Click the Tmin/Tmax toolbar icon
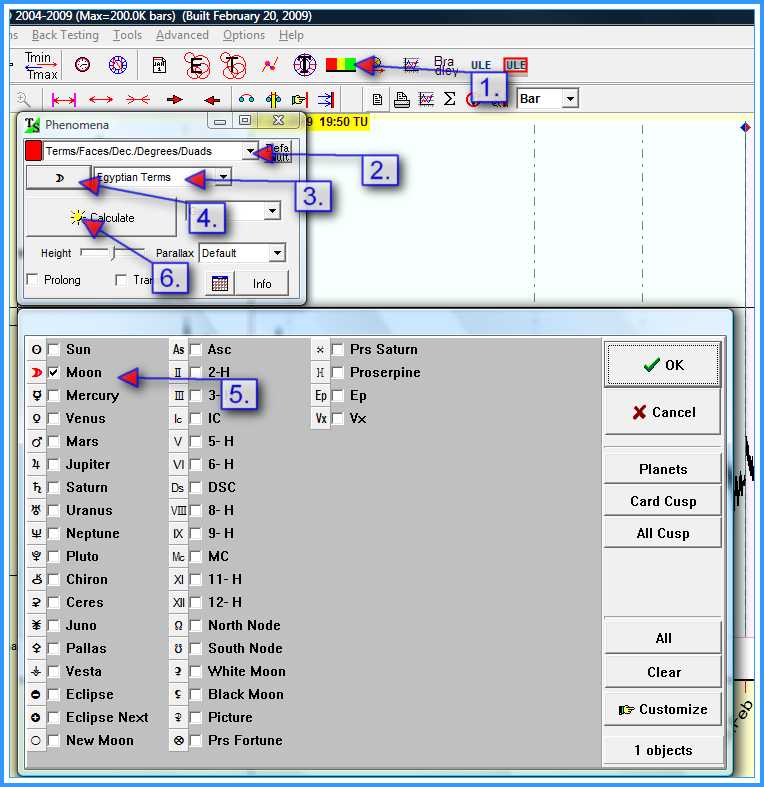 tap(41, 65)
